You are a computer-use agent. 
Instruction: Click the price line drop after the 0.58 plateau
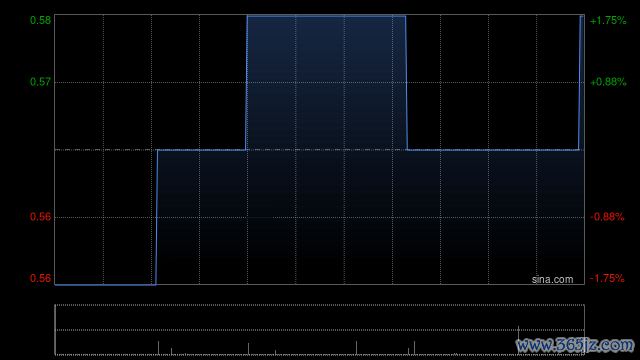(x=407, y=83)
